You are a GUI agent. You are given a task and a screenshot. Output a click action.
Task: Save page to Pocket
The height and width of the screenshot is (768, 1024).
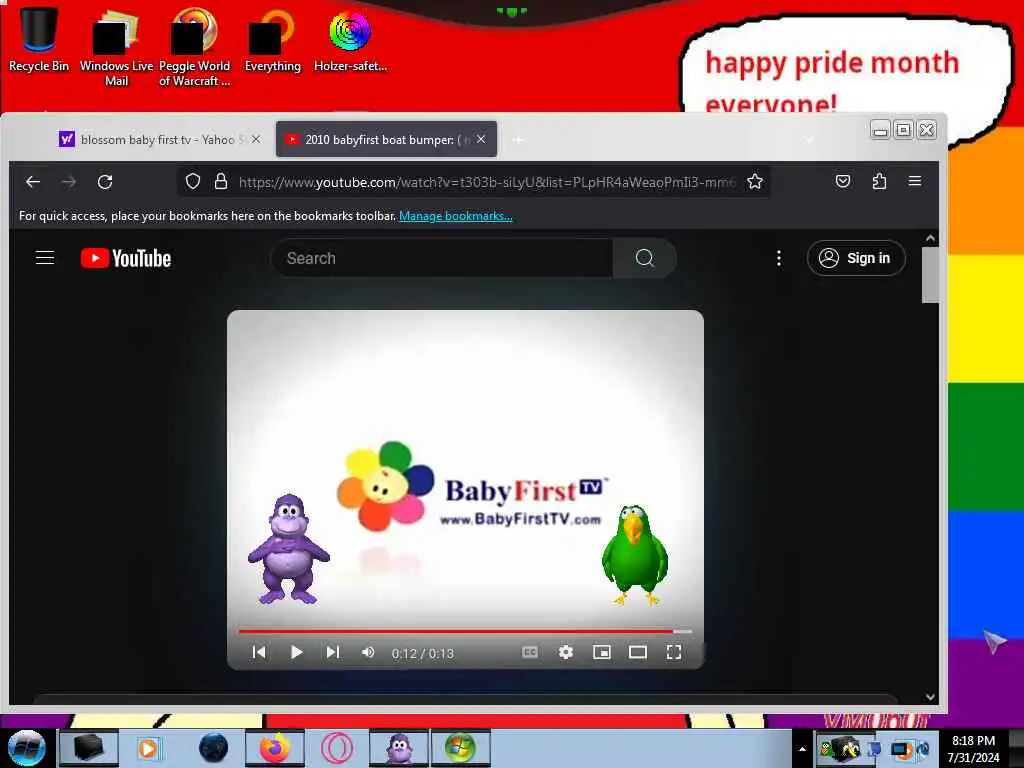tap(843, 182)
